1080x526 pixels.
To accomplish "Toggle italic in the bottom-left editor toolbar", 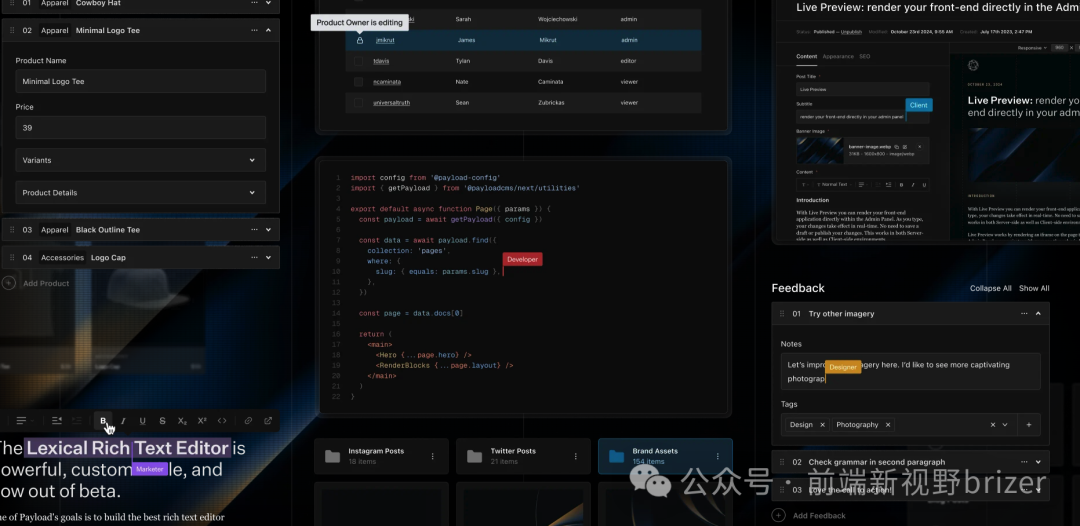I will click(123, 421).
